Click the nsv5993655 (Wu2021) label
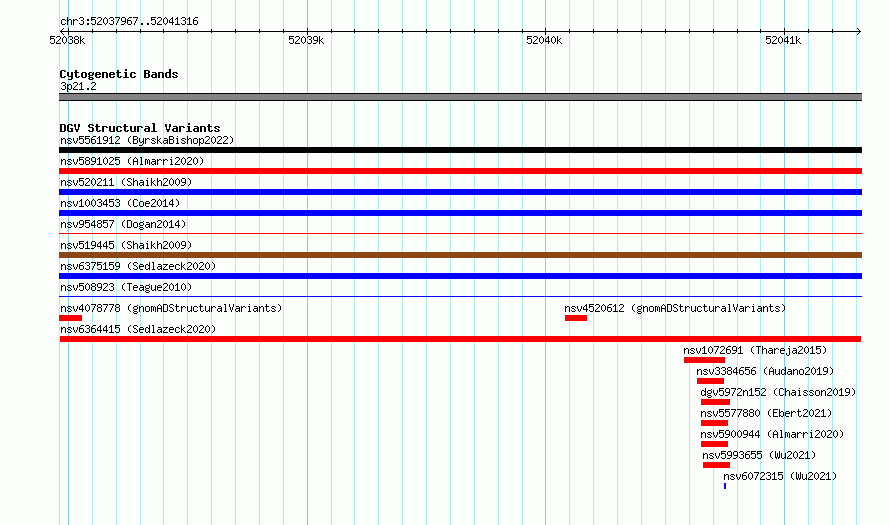Image resolution: width=890 pixels, height=525 pixels. [759, 455]
